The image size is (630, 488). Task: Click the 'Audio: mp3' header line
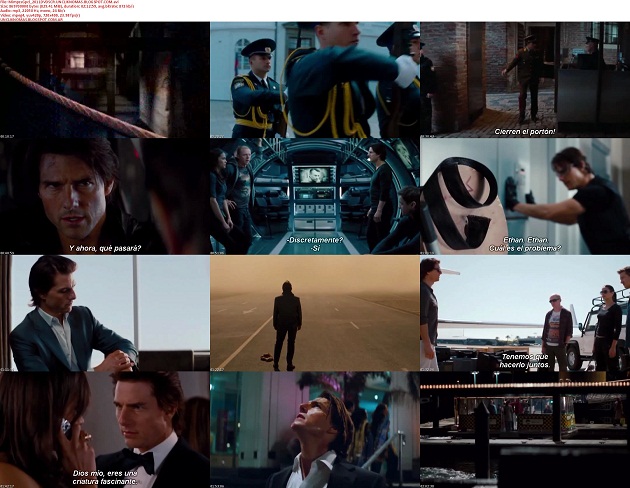coord(31,11)
